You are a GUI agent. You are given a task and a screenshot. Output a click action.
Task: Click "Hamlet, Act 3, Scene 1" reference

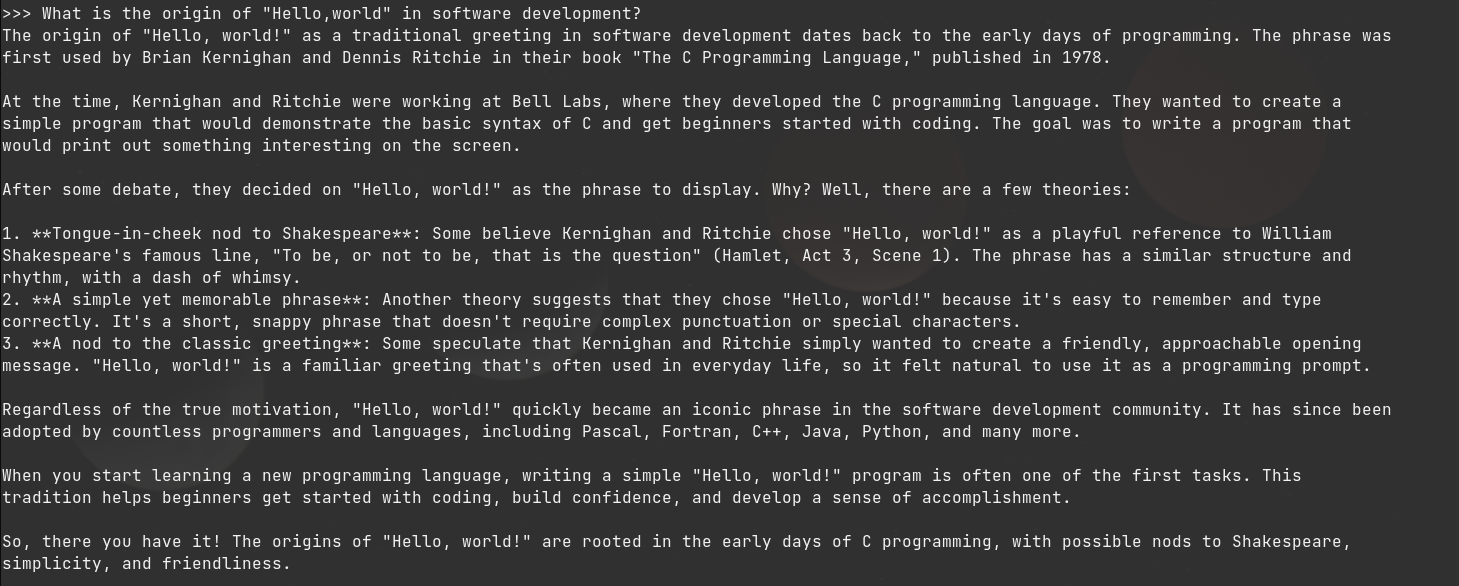(x=832, y=256)
